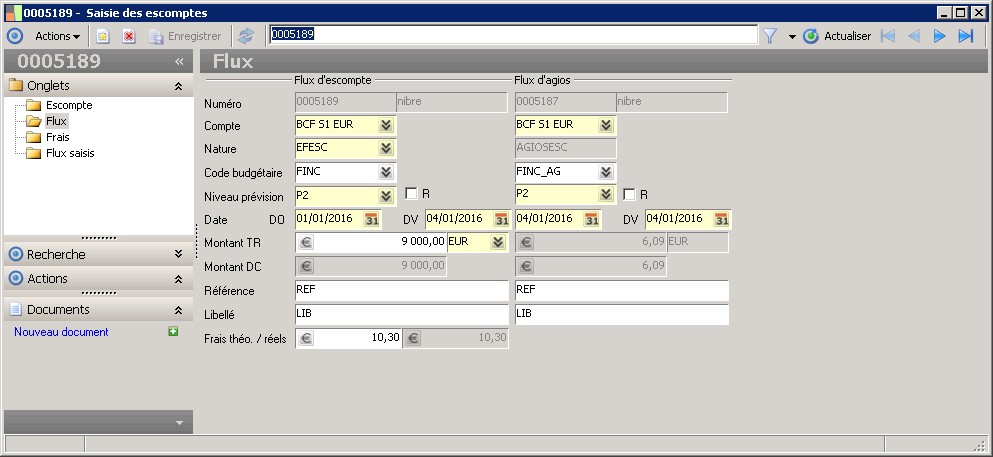Viewport: 993px width, 457px height.
Task: Click the Nouveau document link
Action: (61, 332)
